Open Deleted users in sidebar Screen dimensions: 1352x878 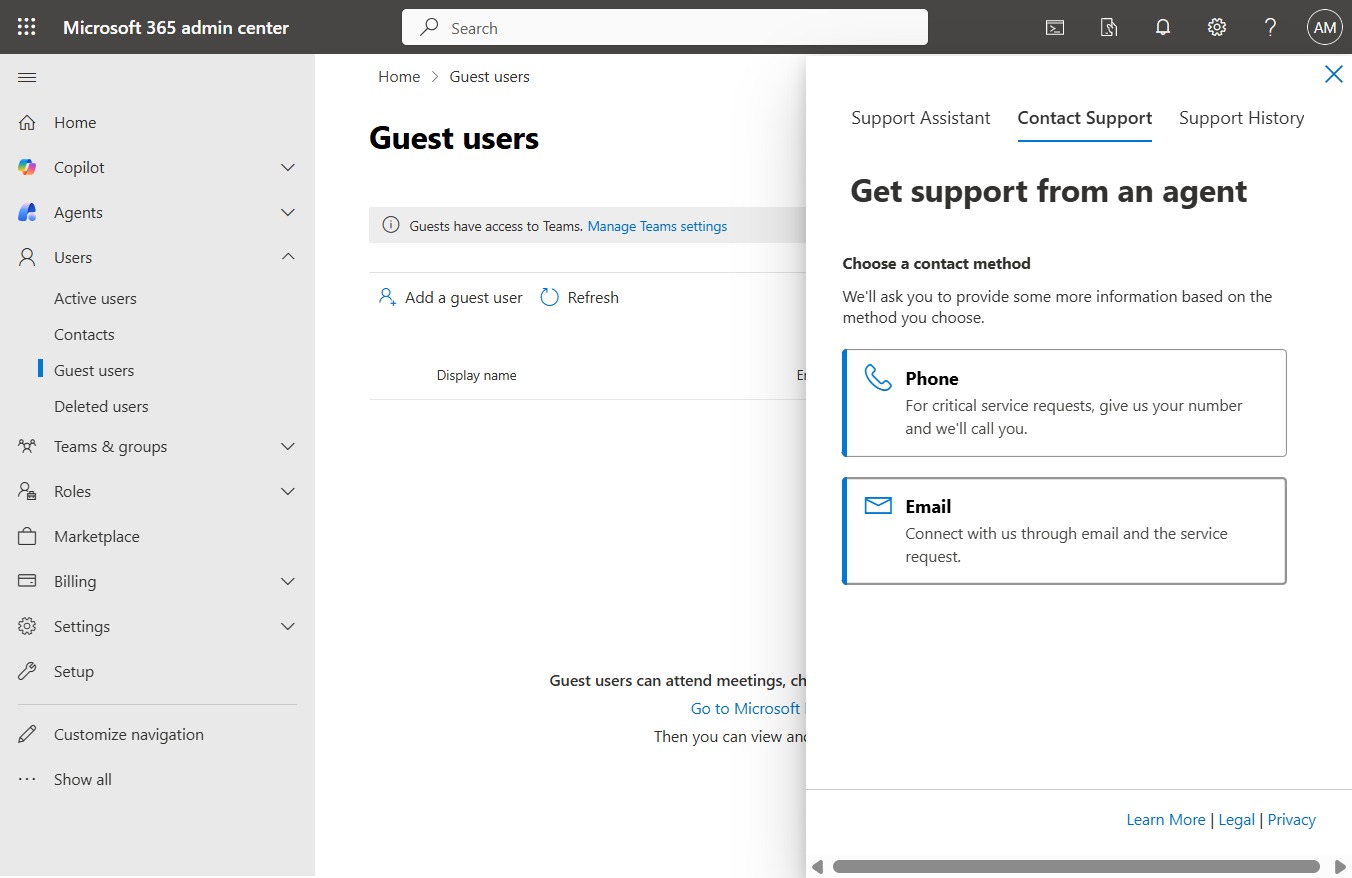click(x=101, y=406)
